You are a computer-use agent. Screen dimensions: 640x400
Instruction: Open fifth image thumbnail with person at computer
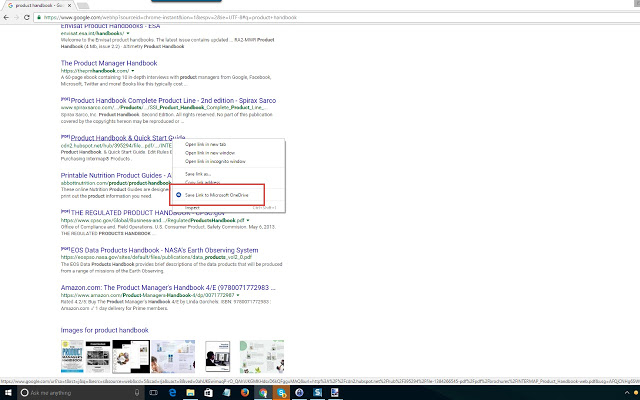tap(218, 357)
